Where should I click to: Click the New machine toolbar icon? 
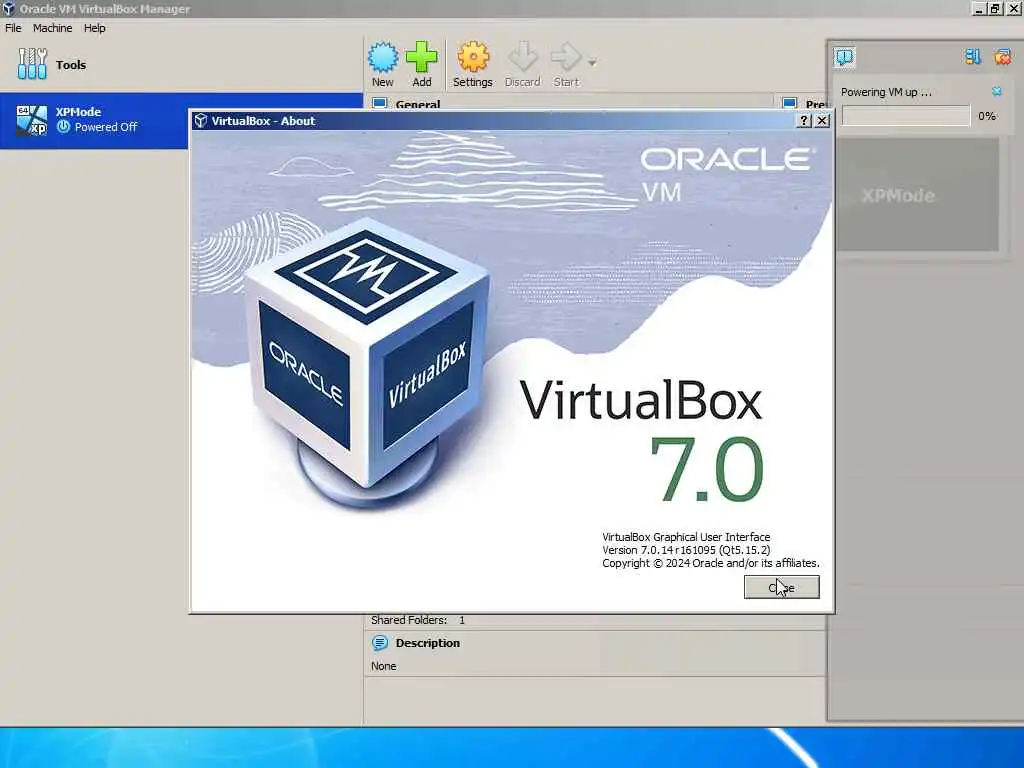tap(383, 57)
